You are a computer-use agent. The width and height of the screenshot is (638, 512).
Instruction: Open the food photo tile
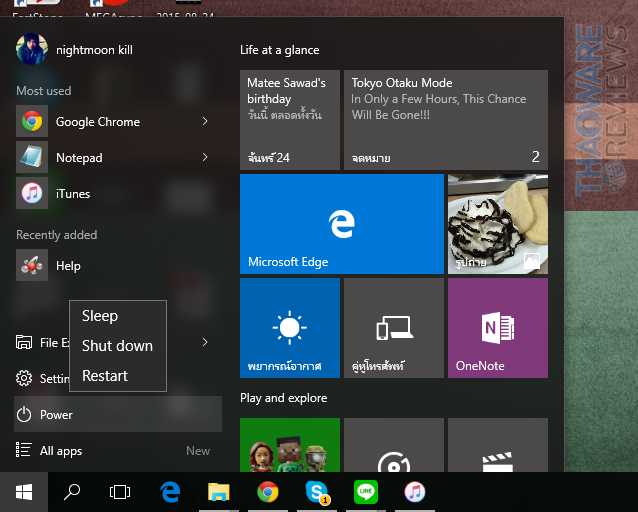point(497,223)
